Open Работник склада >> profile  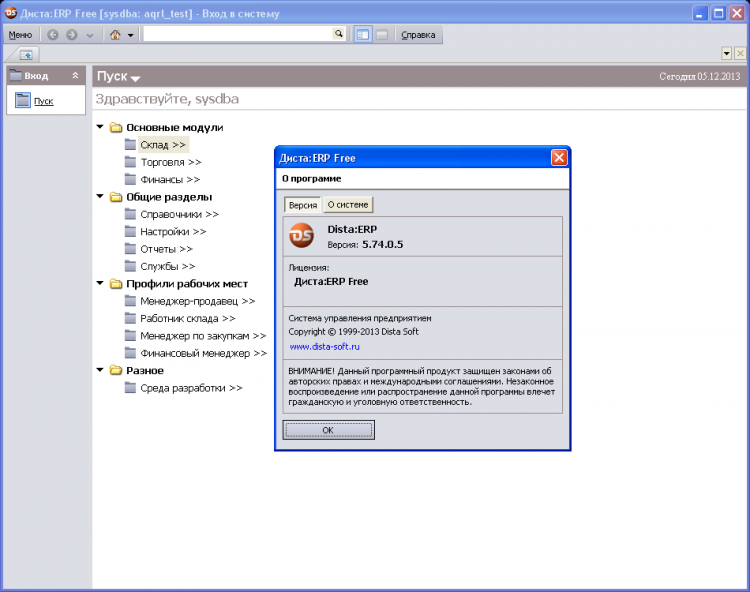(188, 318)
